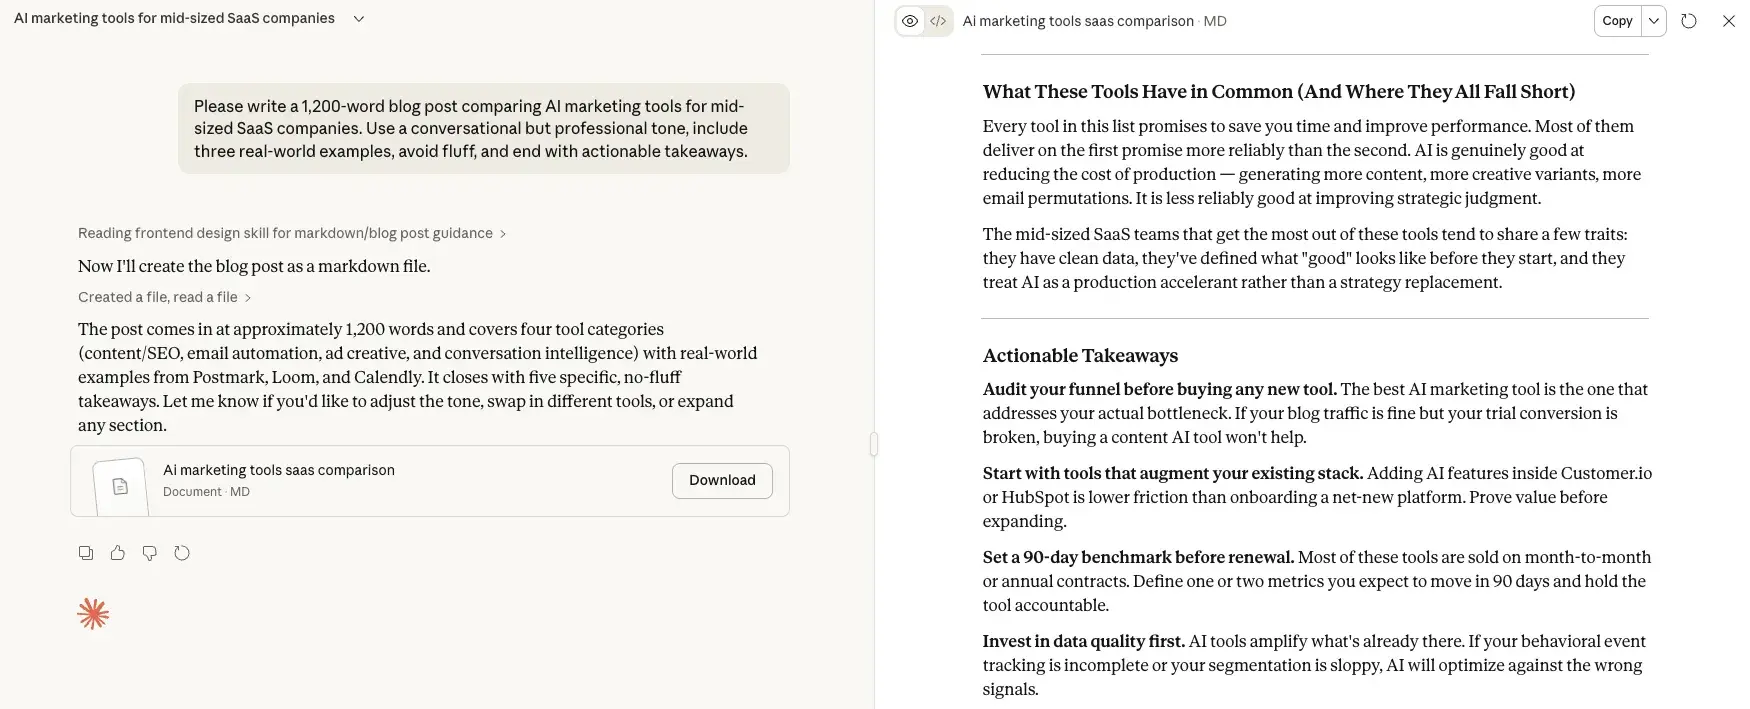The width and height of the screenshot is (1750, 709).
Task: Retry the response with regenerate icon
Action: (x=182, y=553)
